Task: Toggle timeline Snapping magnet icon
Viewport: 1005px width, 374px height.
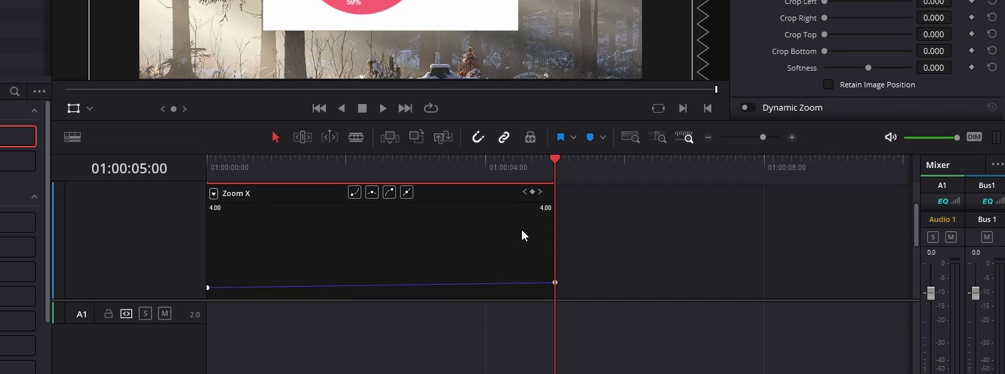Action: pos(478,137)
